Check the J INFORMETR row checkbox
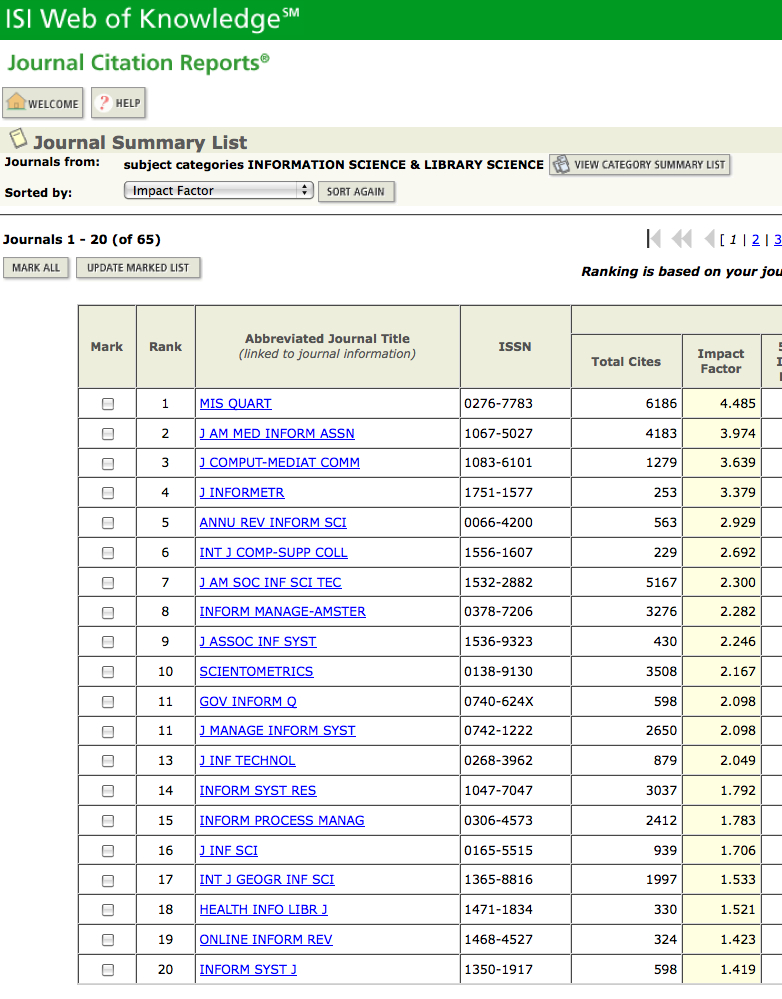The width and height of the screenshot is (782, 999). (x=108, y=493)
